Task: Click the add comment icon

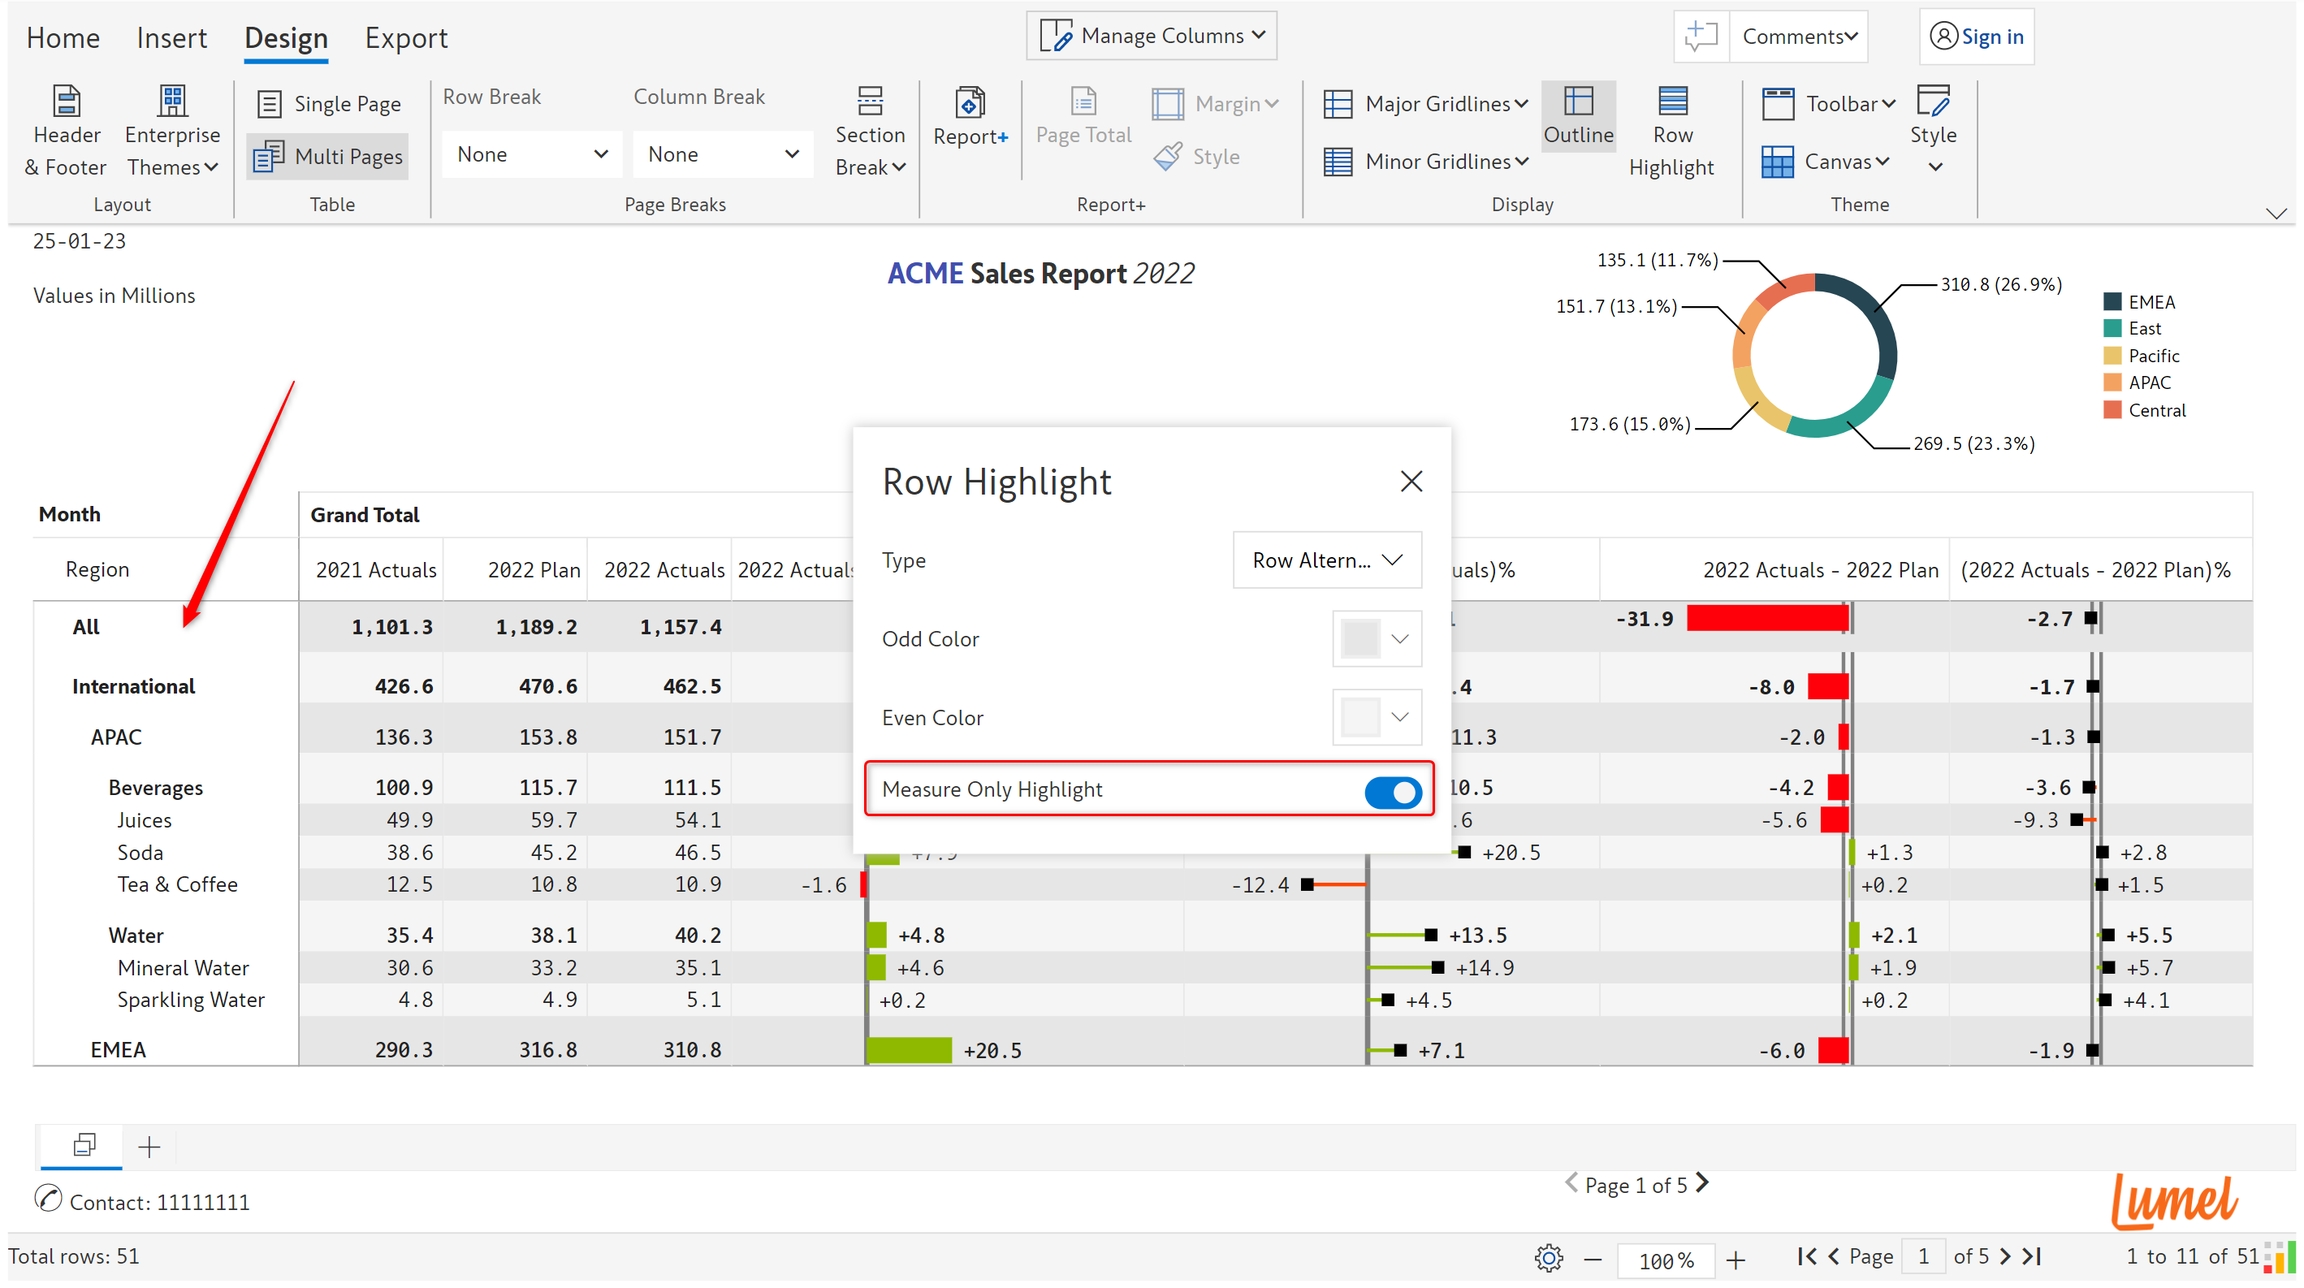Action: coord(1700,37)
